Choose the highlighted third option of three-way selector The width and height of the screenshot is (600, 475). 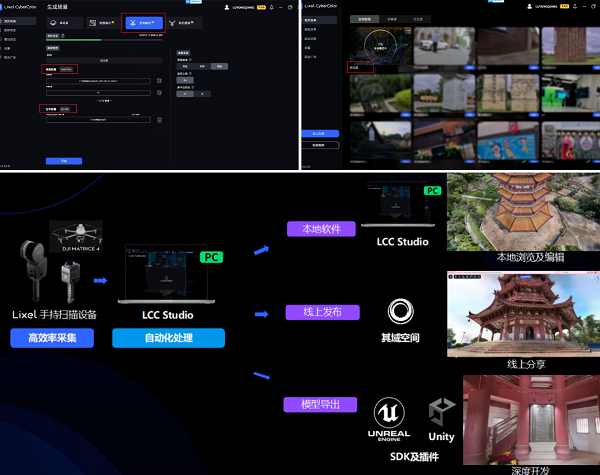[219, 66]
